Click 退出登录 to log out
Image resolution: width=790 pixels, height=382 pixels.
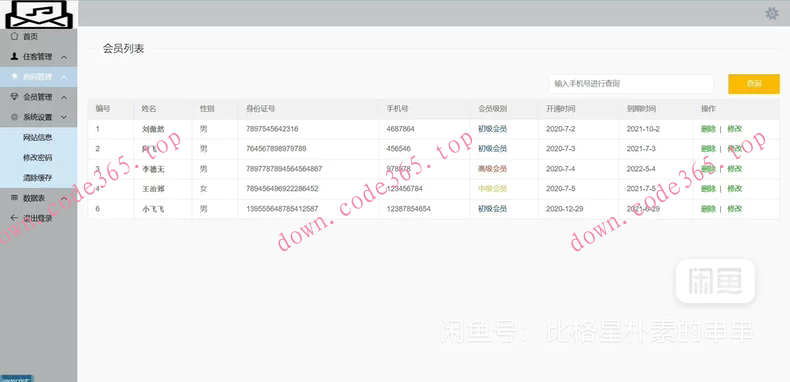[x=38, y=218]
